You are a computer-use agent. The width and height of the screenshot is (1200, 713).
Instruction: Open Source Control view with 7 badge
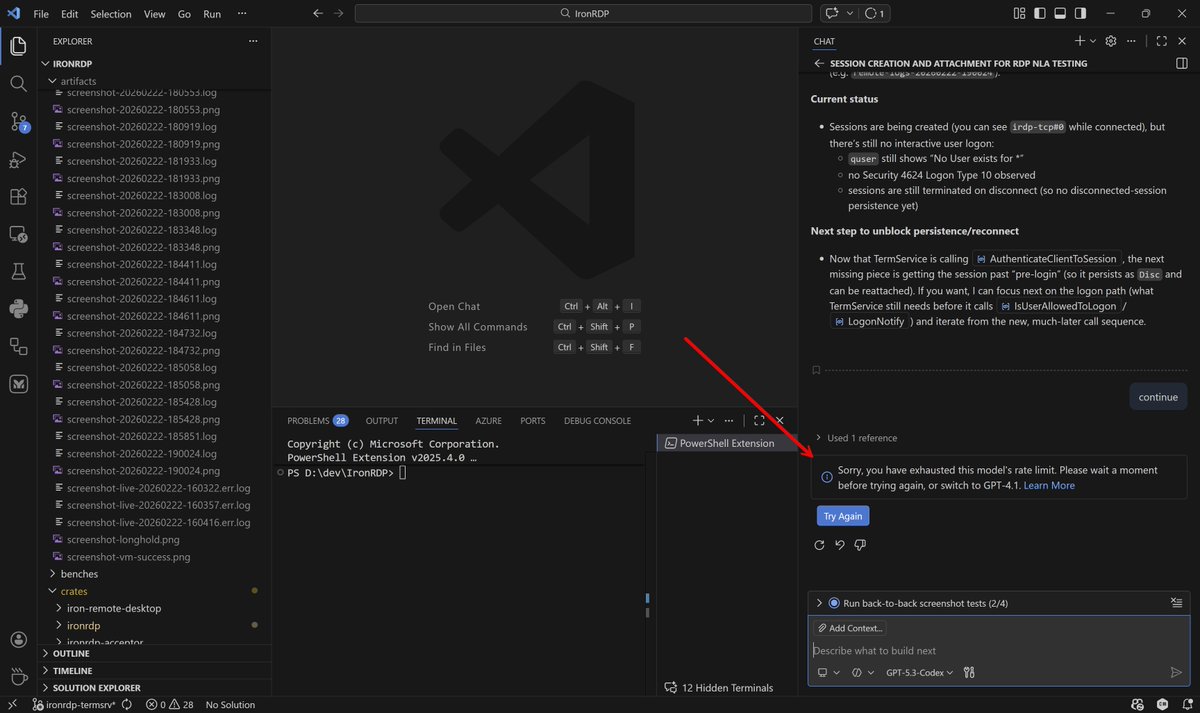click(x=18, y=122)
